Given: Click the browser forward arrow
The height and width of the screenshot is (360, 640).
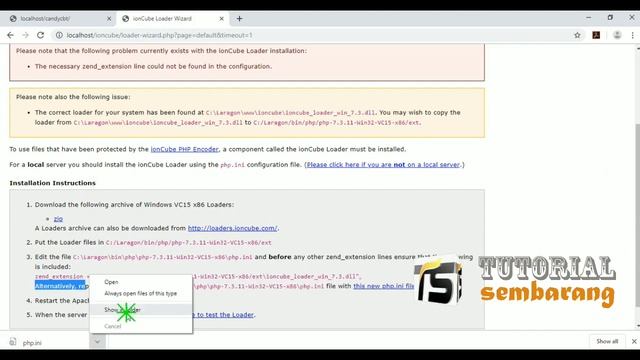Looking at the screenshot, I should (x=25, y=36).
